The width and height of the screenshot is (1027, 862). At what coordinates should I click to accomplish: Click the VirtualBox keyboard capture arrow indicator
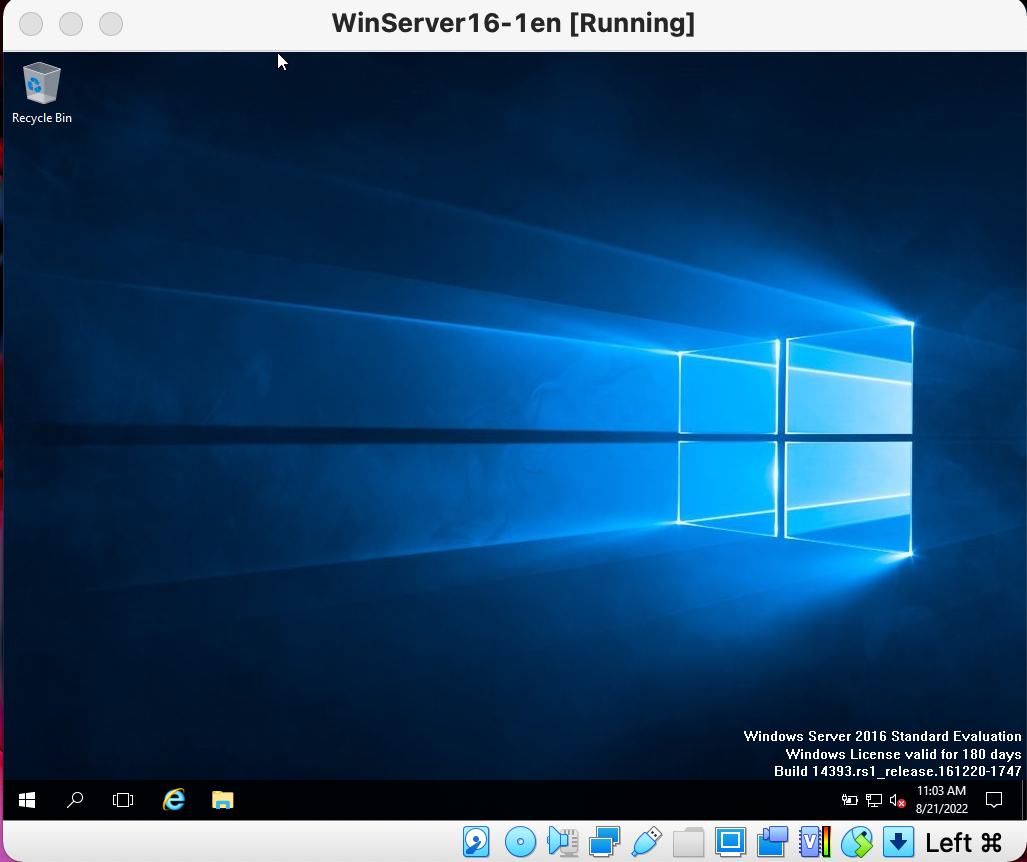coord(899,842)
